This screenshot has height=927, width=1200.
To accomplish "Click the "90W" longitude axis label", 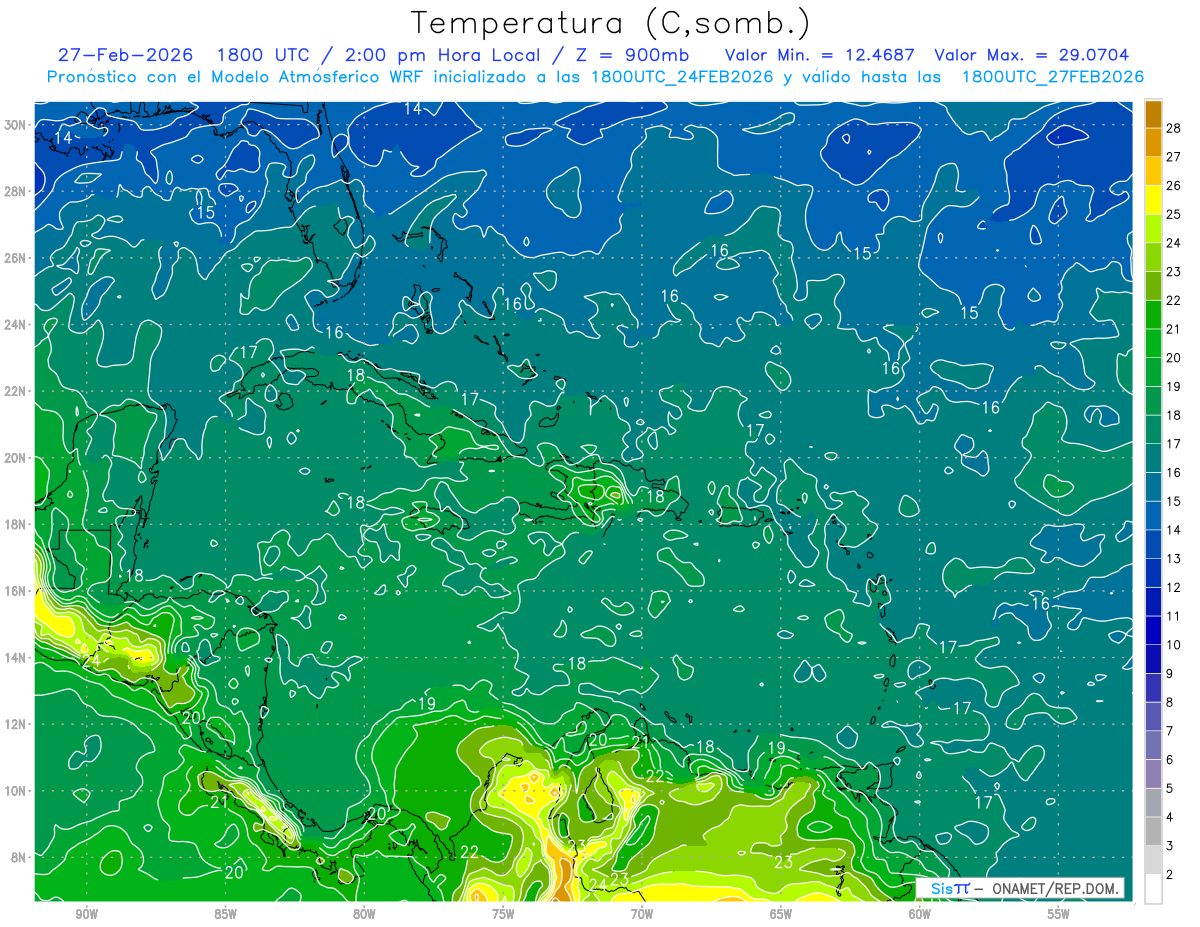I will pos(87,914).
